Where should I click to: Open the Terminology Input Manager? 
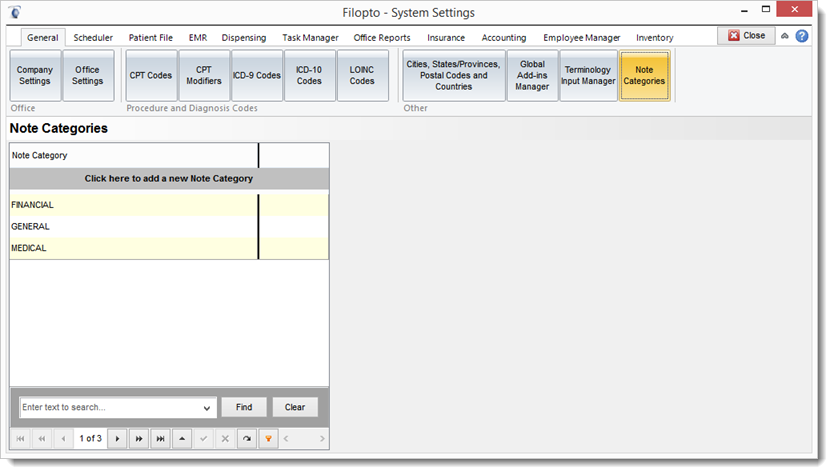click(588, 75)
